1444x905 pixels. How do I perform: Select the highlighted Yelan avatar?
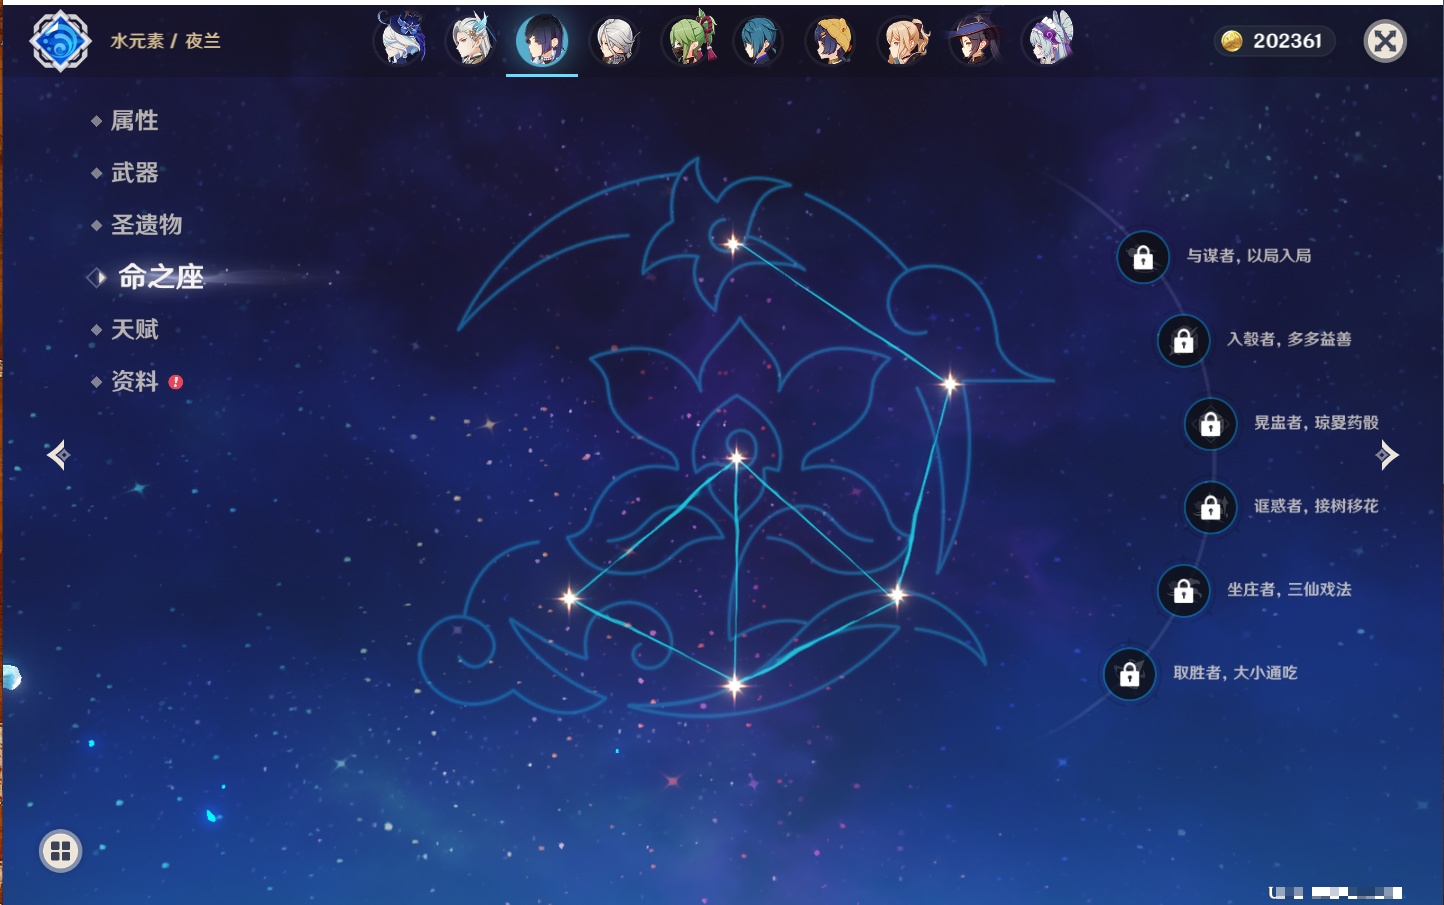click(x=542, y=41)
